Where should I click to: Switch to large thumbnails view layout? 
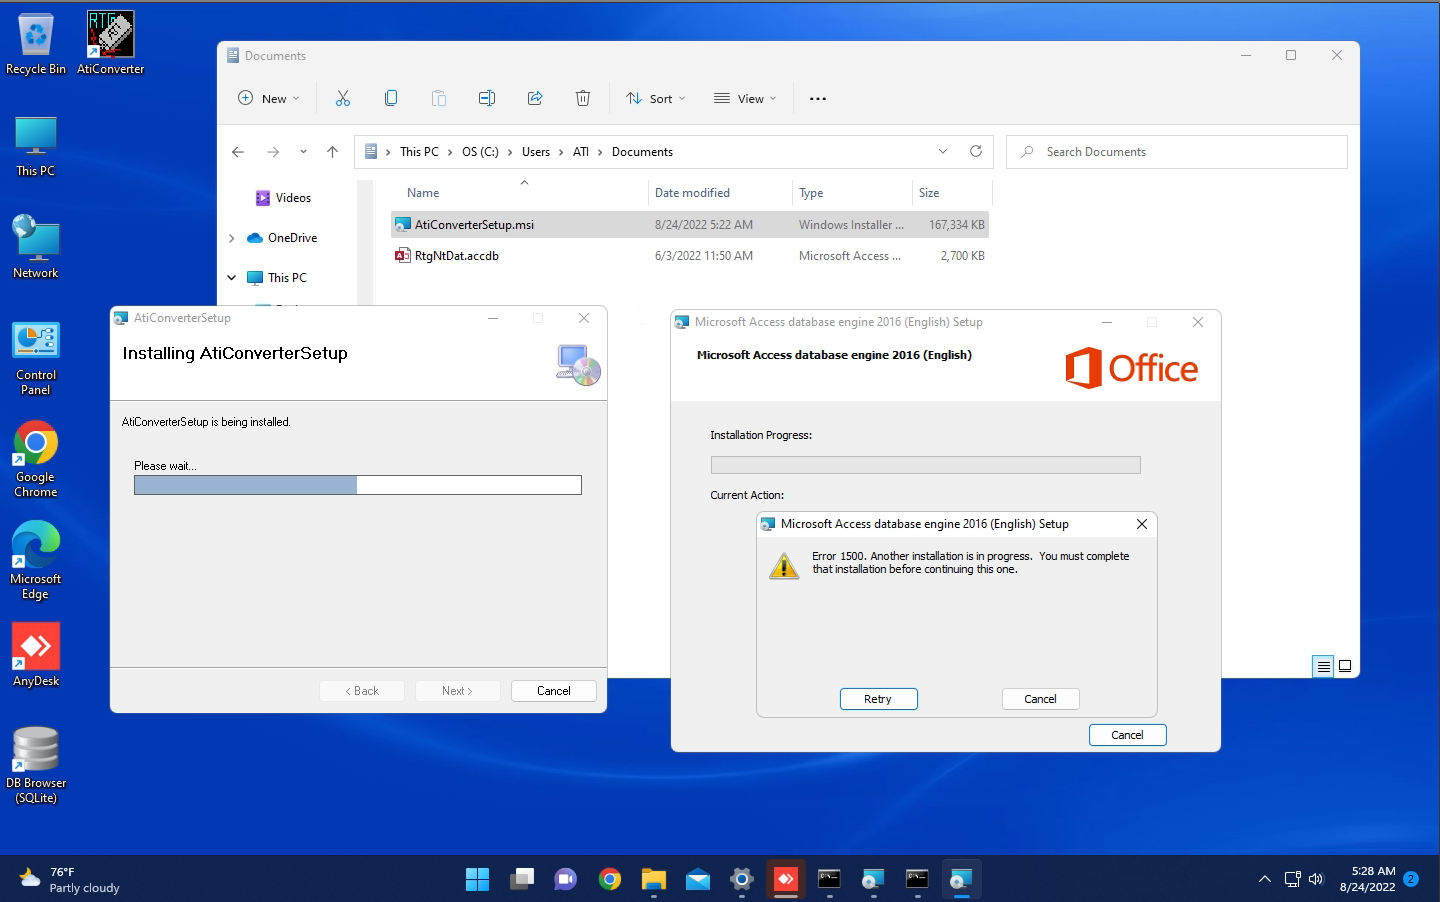pyautogui.click(x=1345, y=665)
